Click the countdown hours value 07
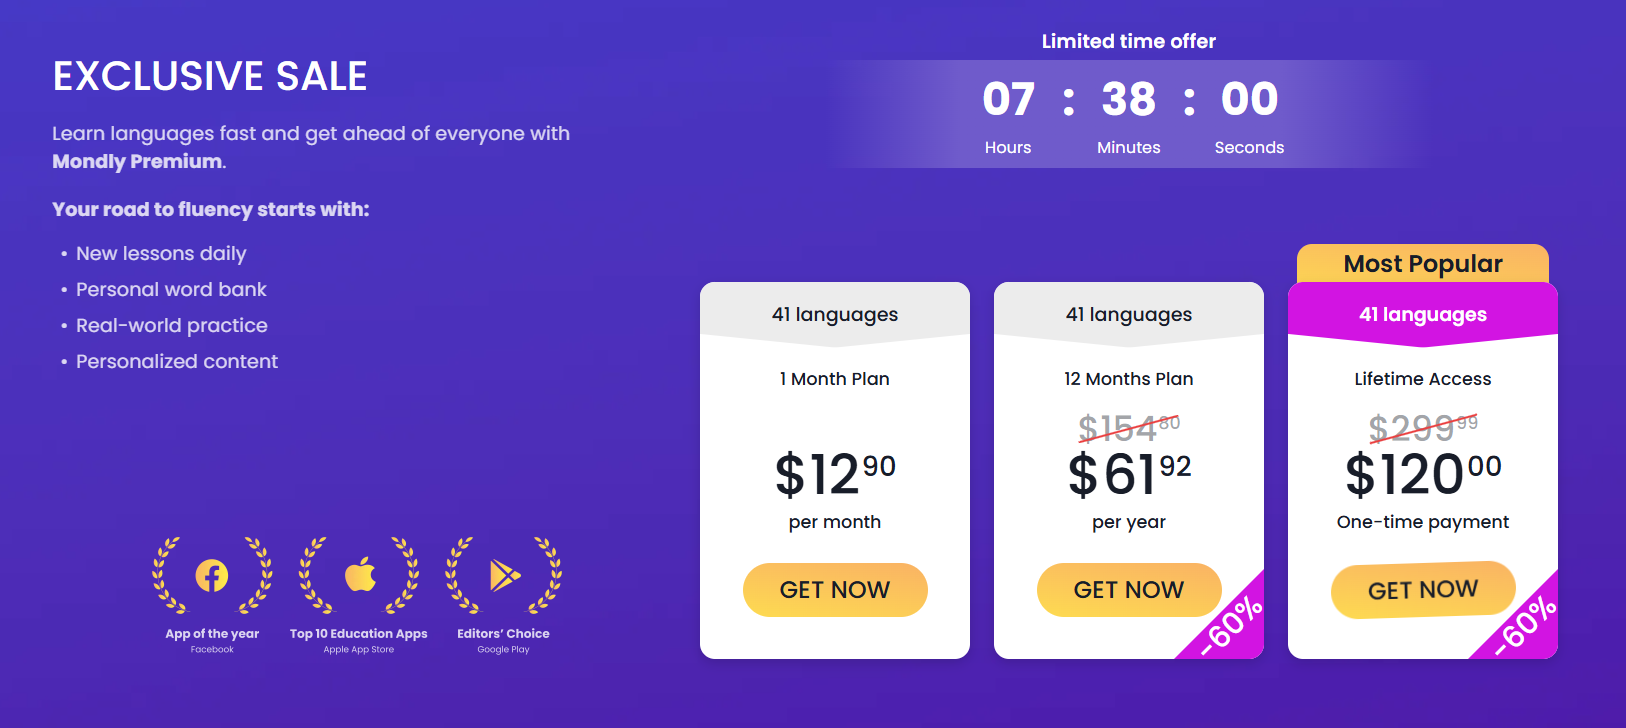This screenshot has height=728, width=1626. tap(1008, 100)
